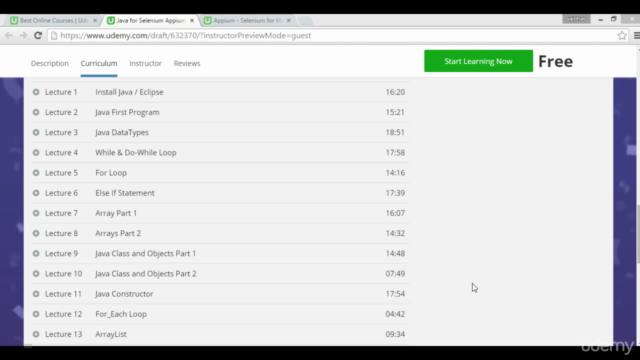Click the play icon next to Lecture 2

[36, 112]
